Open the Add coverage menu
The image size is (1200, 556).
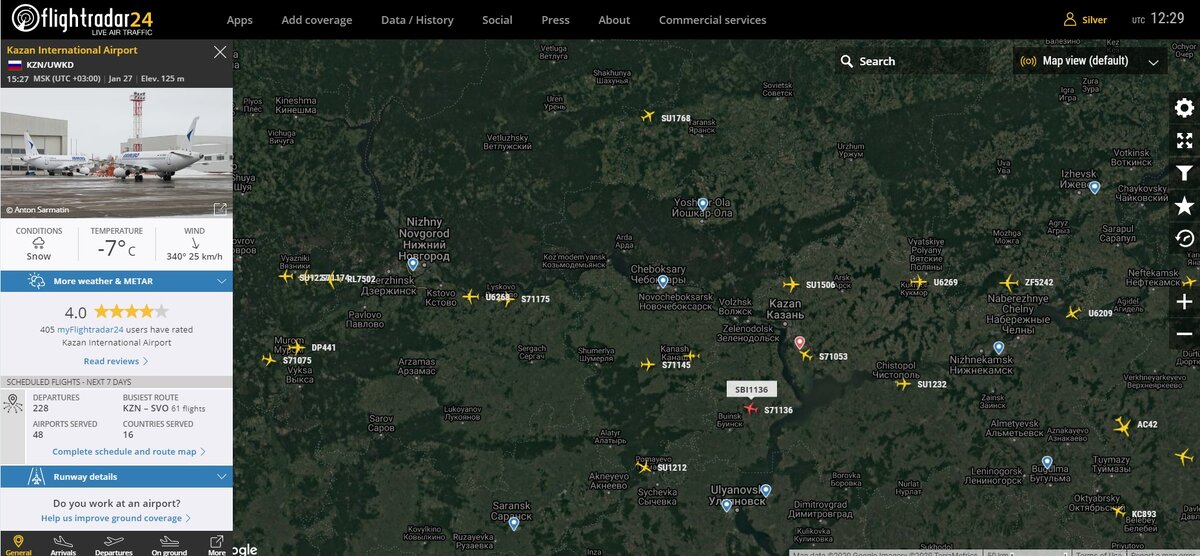317,20
